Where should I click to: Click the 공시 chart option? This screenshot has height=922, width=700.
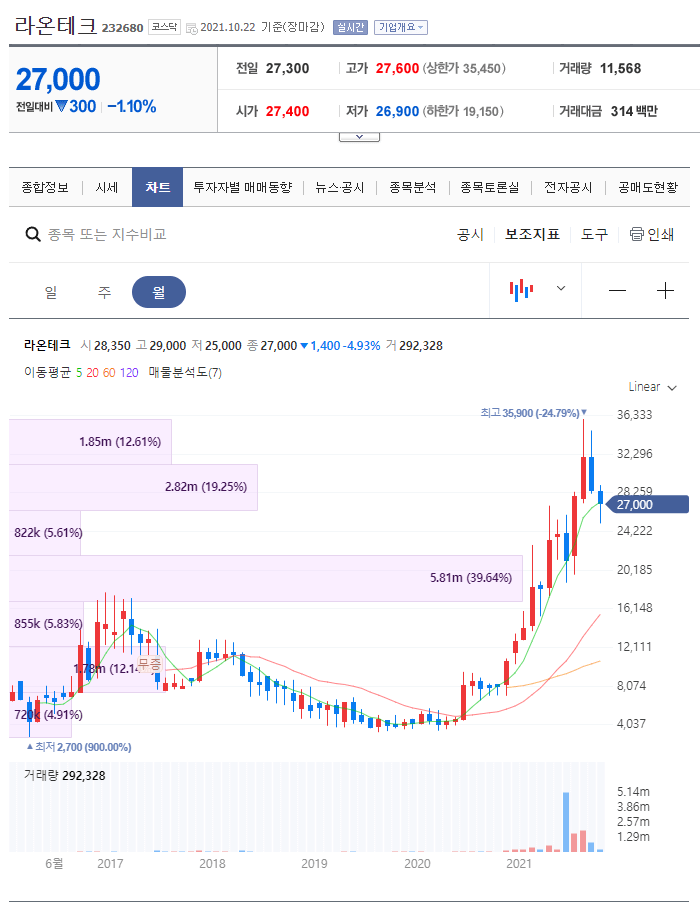click(471, 235)
